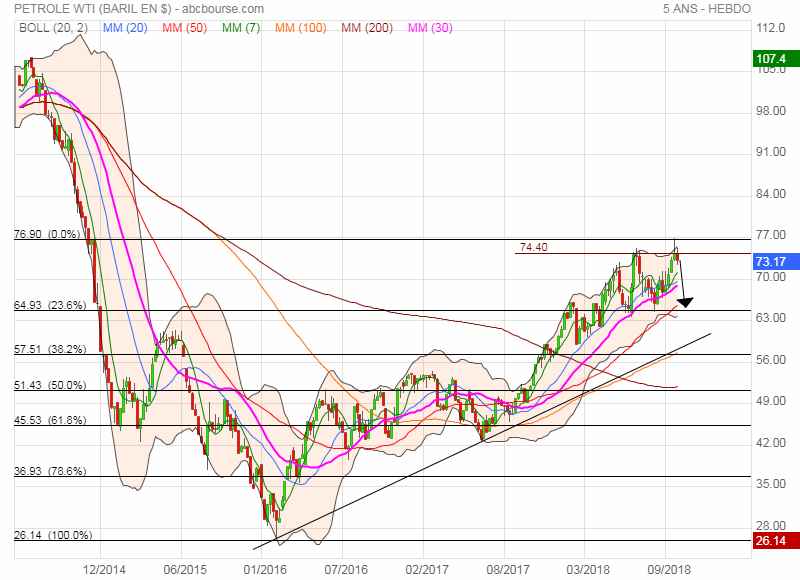This screenshot has height=580, width=800.
Task: Click the 45.53 (61.8%) Fibonacci label
Action: 50,420
